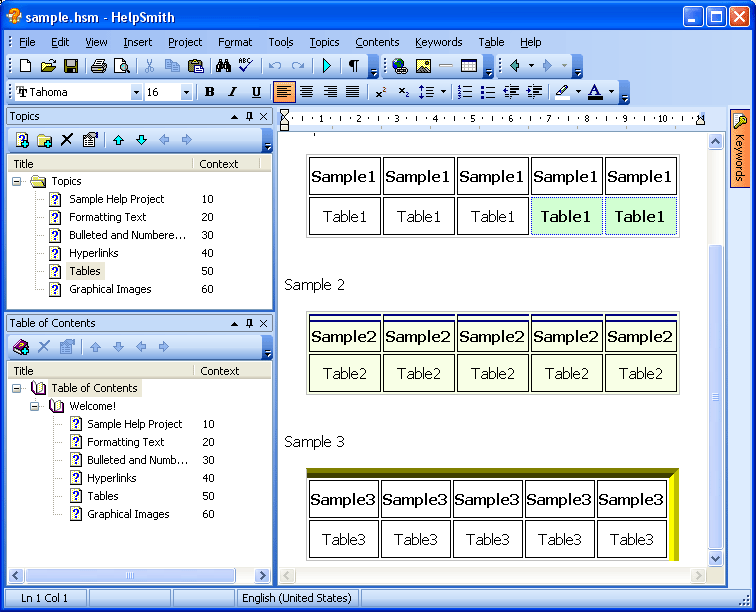Click the green Back navigation arrow
The width and height of the screenshot is (756, 612).
point(514,66)
